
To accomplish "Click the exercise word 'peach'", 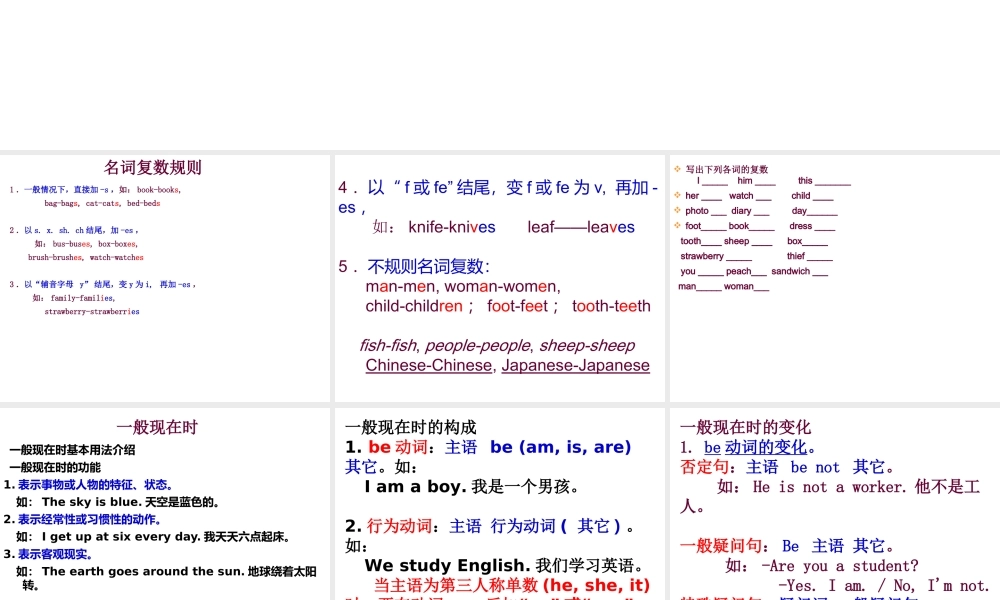I will pyautogui.click(x=739, y=272).
